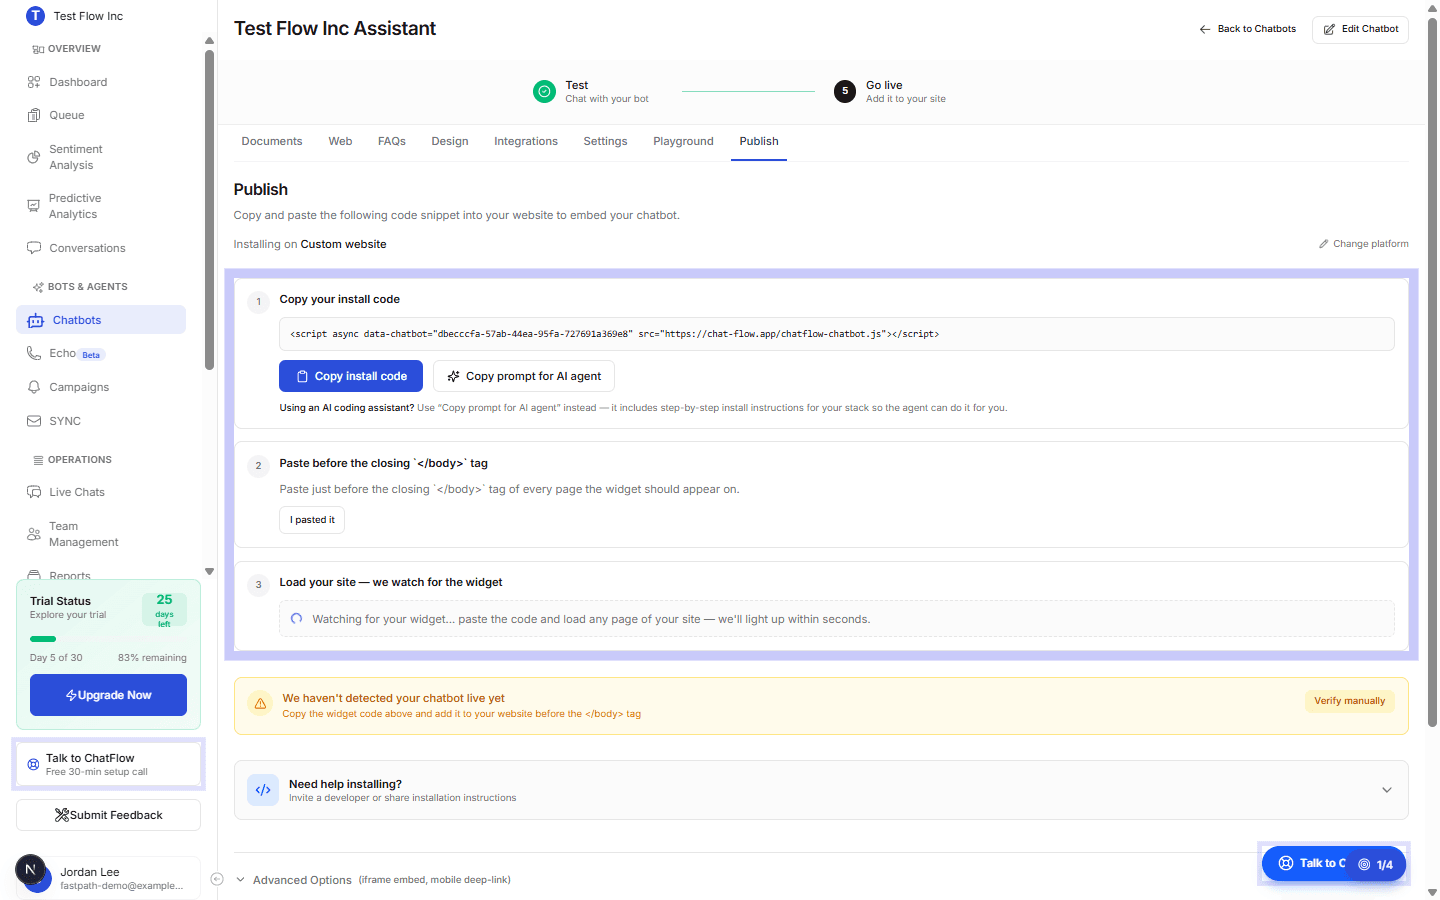Click the install code snippet box

pyautogui.click(x=837, y=334)
